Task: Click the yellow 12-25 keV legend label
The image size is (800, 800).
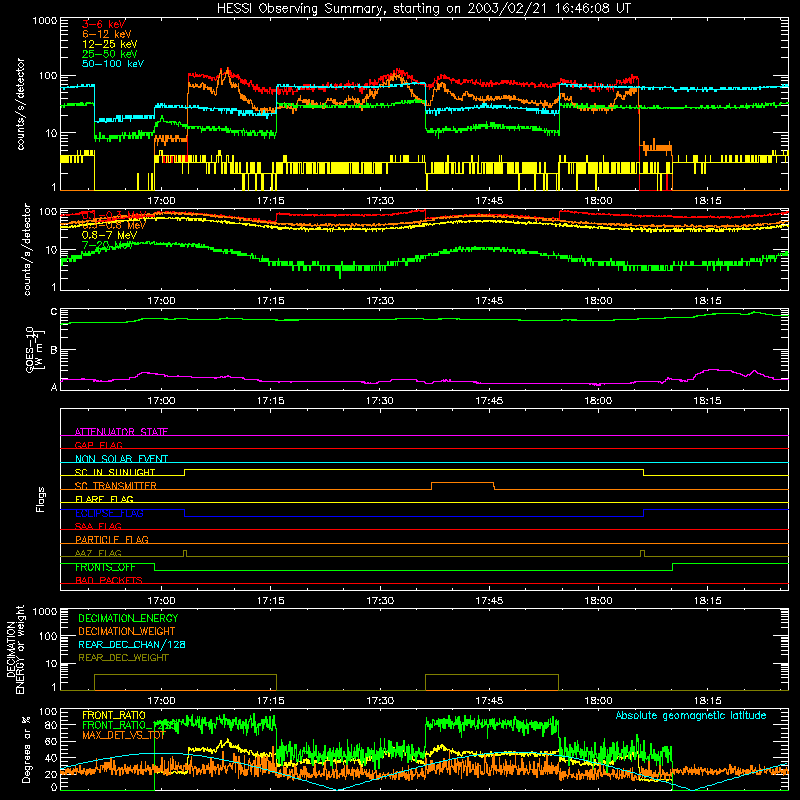Action: tap(110, 44)
